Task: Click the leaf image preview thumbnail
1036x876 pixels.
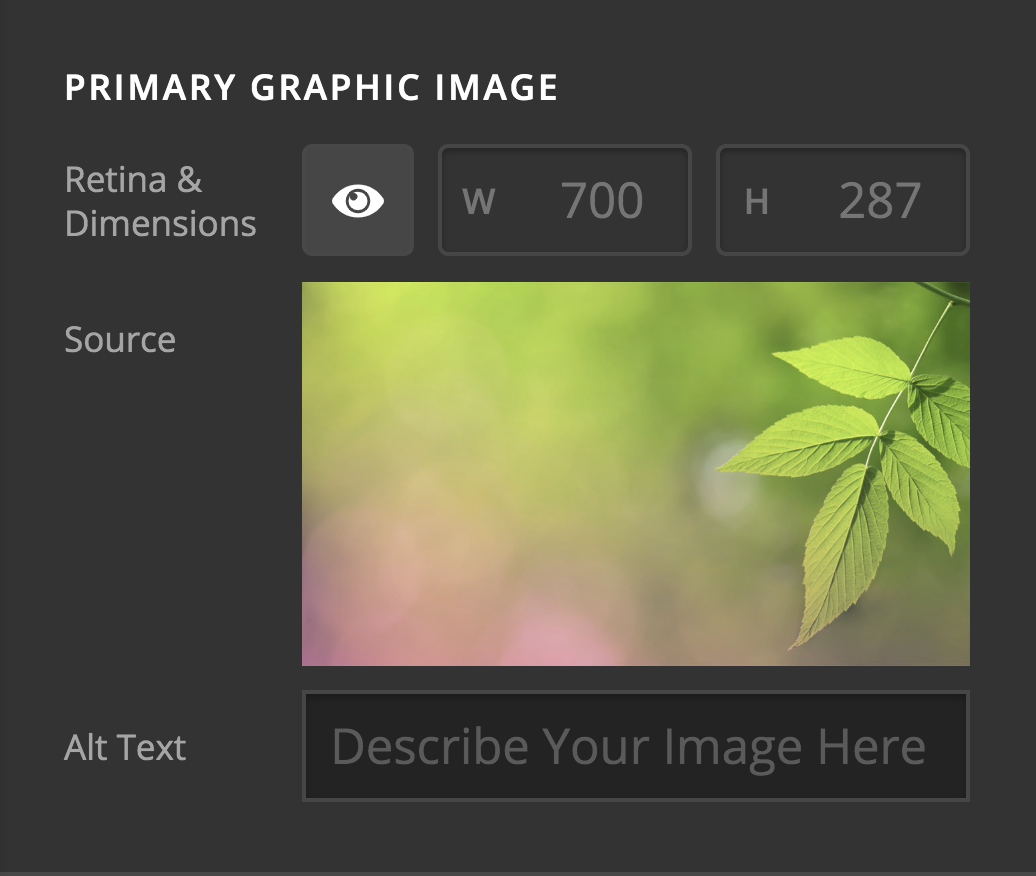Action: point(635,473)
